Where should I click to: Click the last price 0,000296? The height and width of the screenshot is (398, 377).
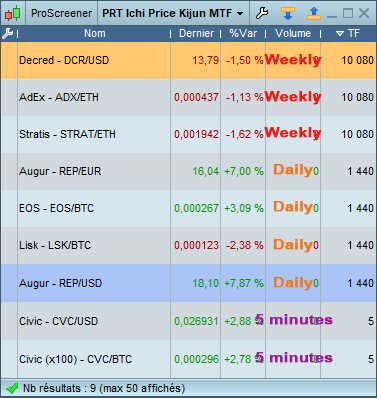click(x=196, y=359)
